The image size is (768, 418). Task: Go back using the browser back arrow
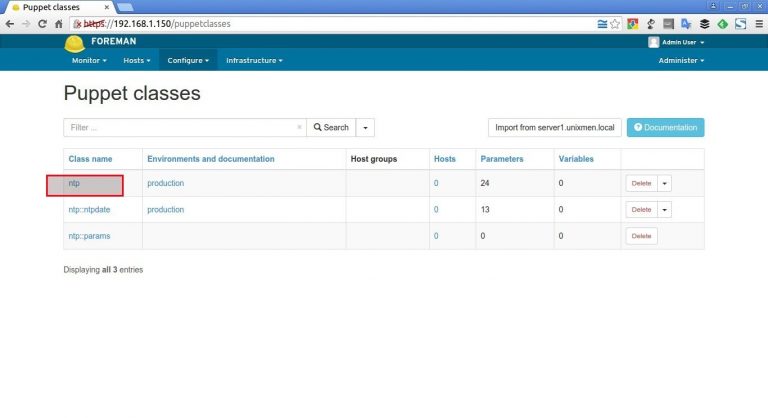10,24
